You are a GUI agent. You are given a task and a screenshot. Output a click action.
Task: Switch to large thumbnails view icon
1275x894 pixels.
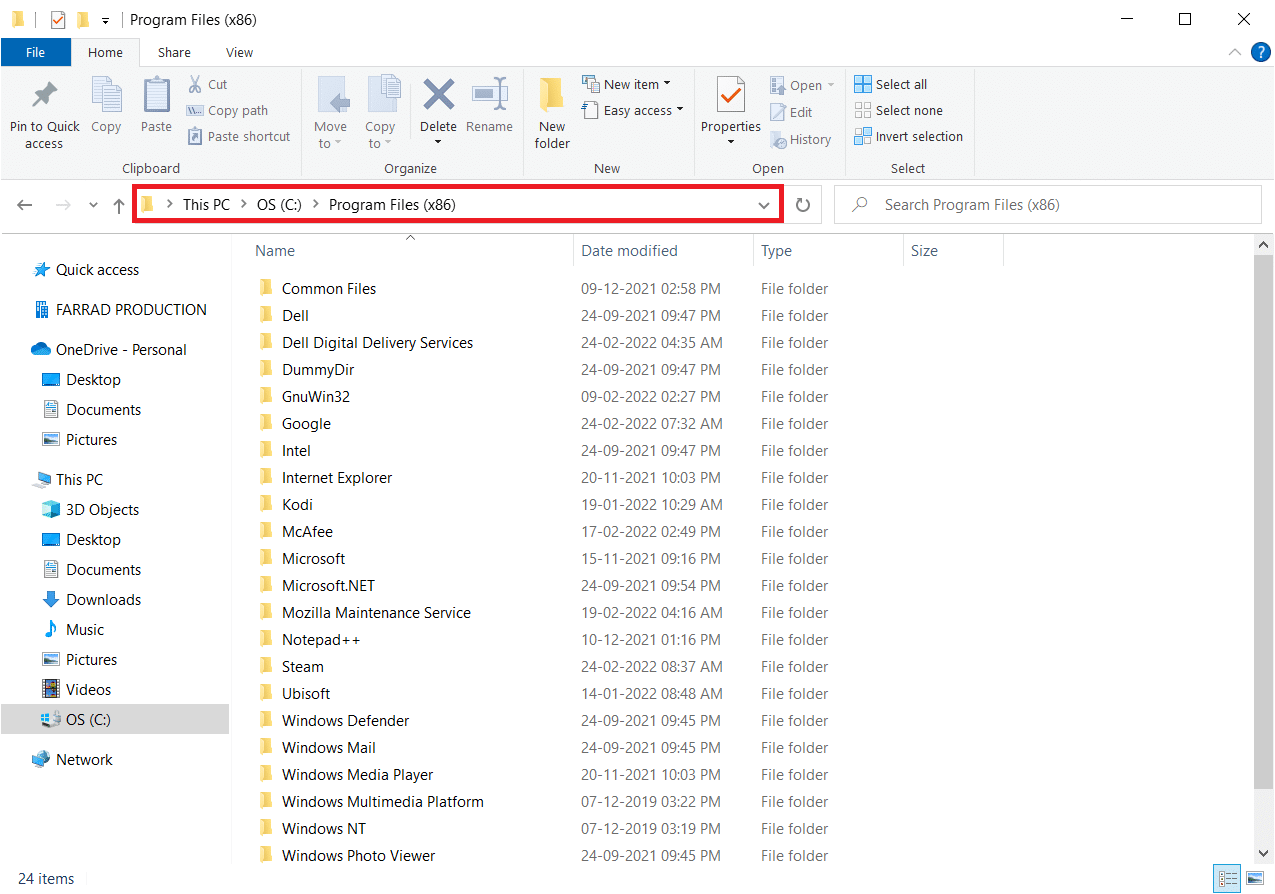1254,879
